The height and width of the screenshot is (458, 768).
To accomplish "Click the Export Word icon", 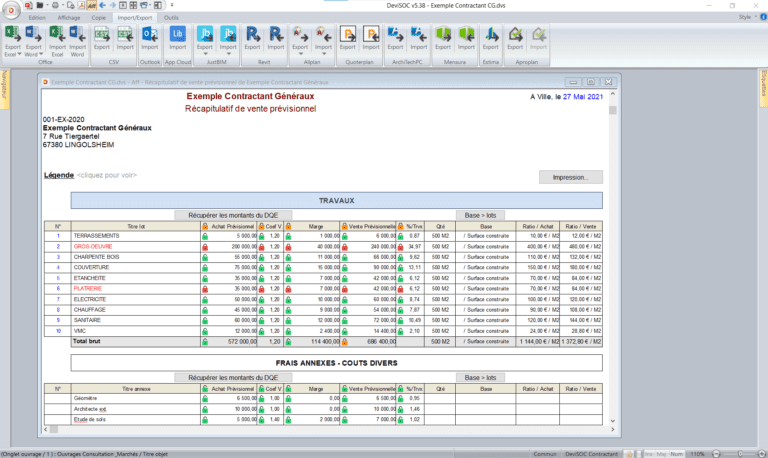I will 33,35.
